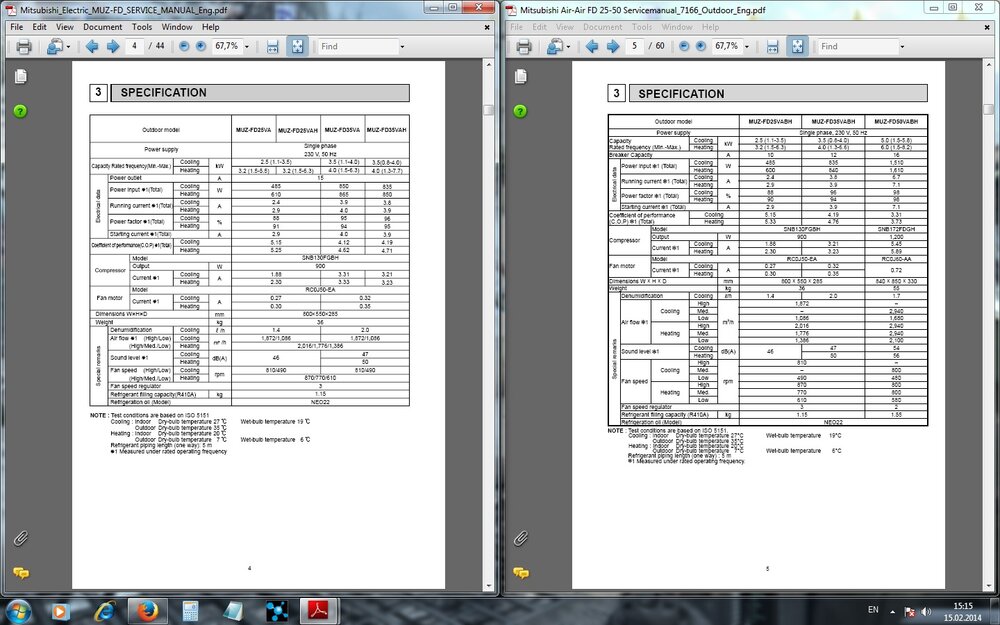Close document with x in right menu bar
This screenshot has width=1000, height=625.
pos(987,27)
